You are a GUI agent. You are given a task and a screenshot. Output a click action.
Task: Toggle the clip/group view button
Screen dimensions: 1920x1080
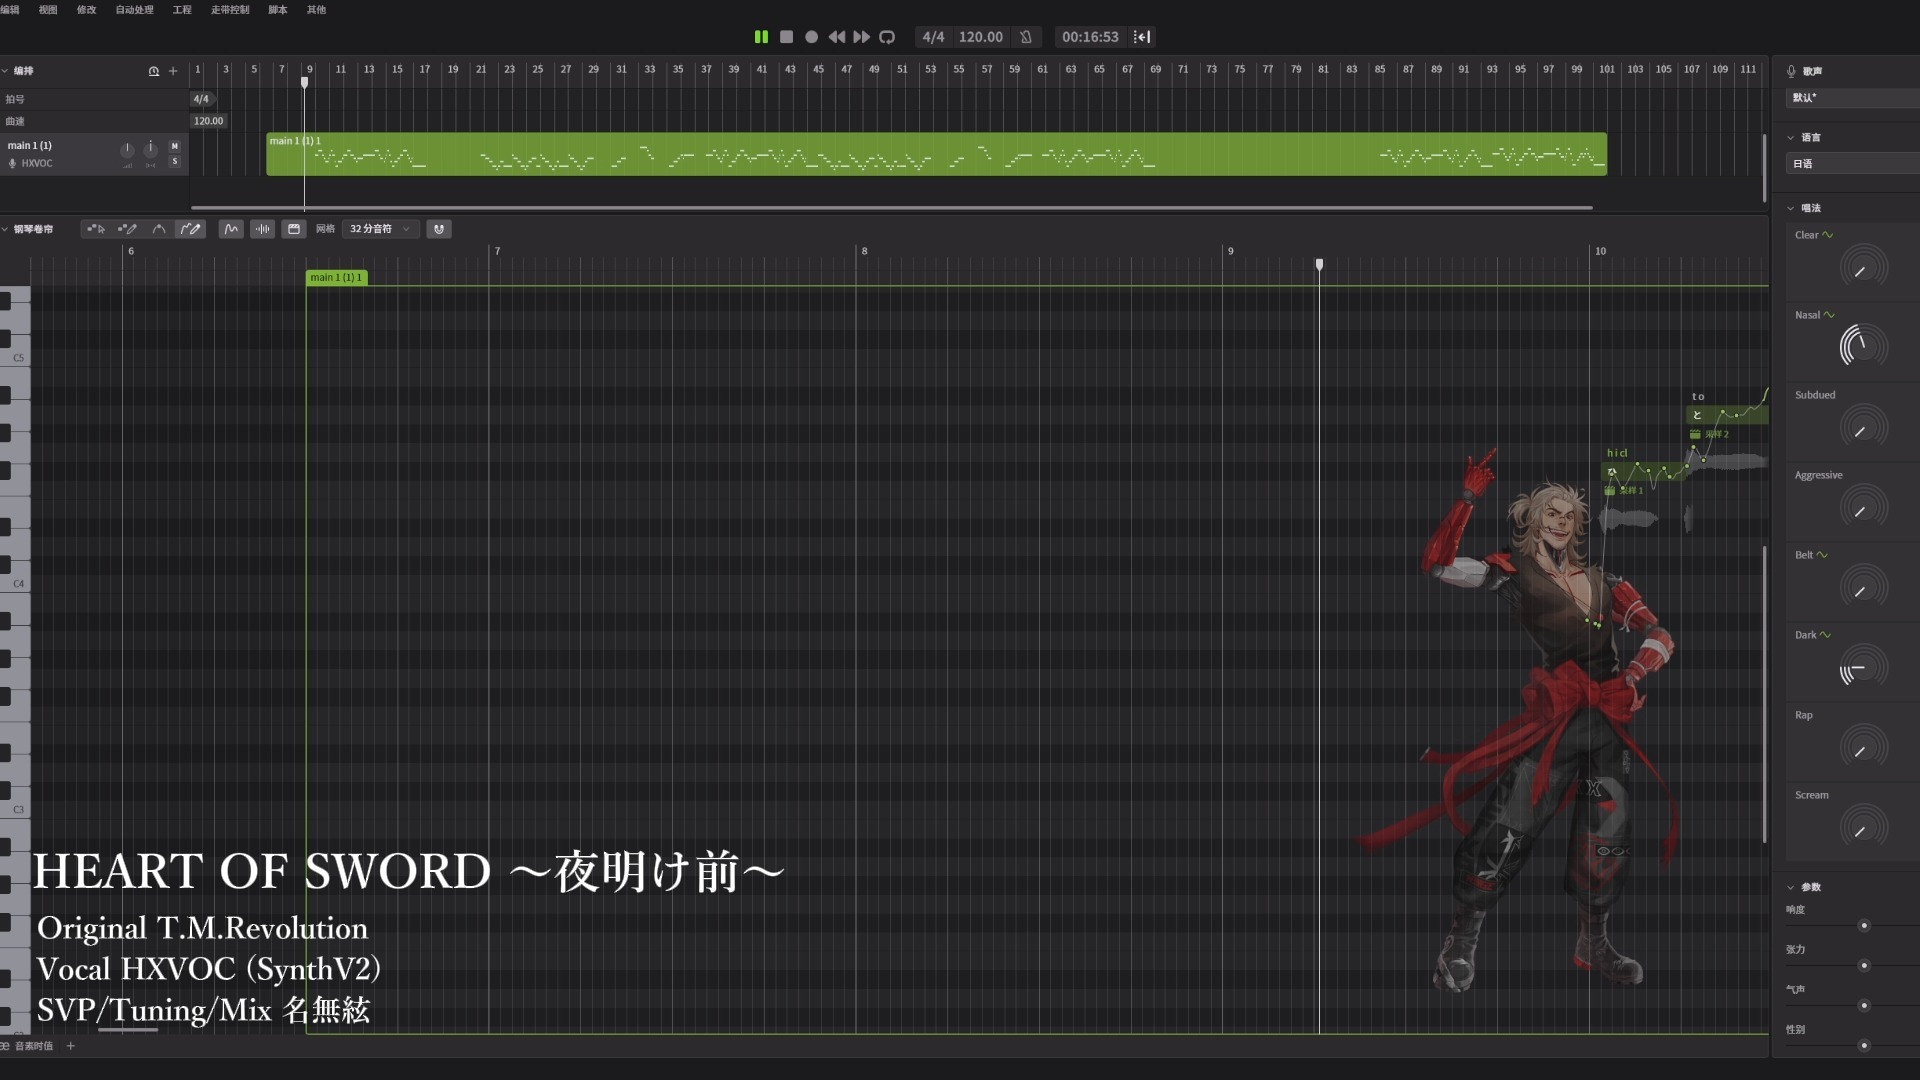(294, 229)
